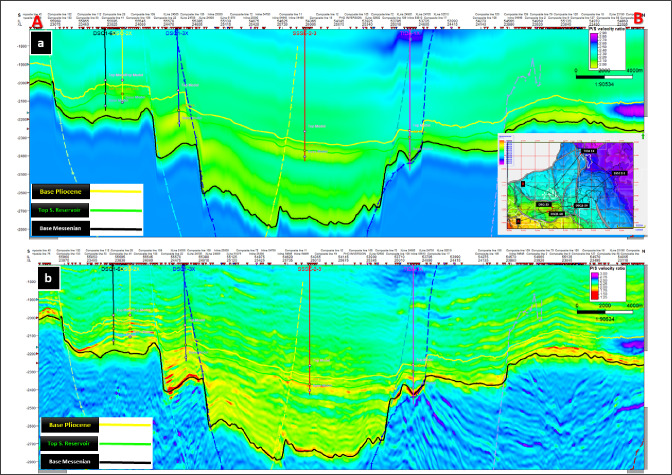
Task: Select Base Messenian legend entry in panel a
Action: (x=60, y=228)
